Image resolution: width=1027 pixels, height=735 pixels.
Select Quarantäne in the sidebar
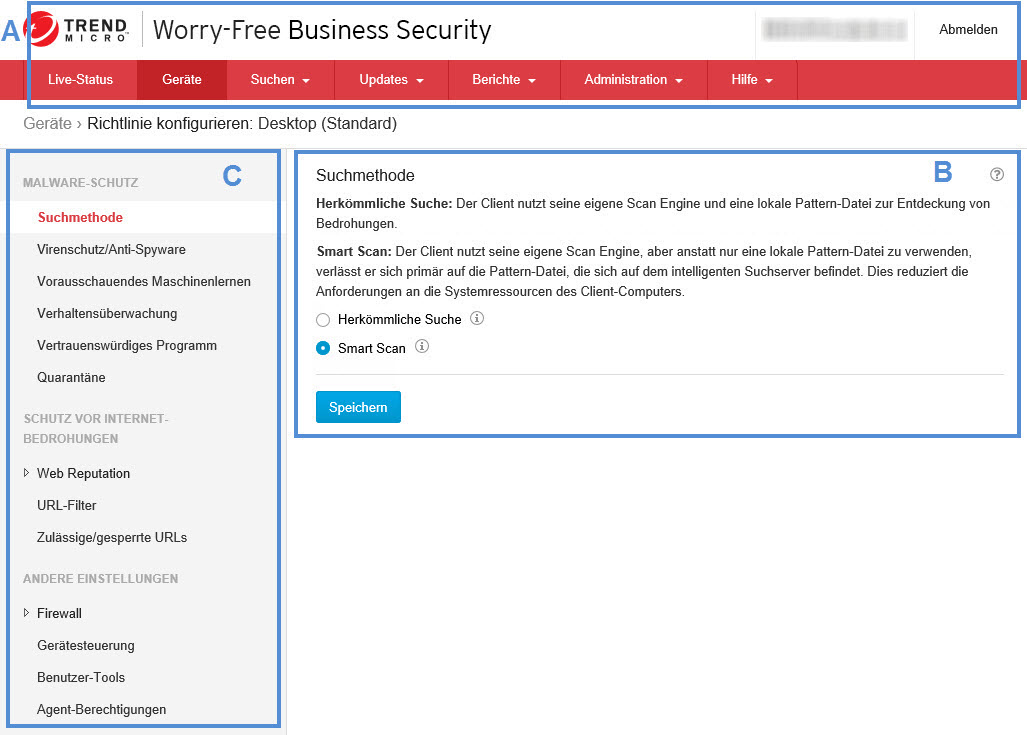pyautogui.click(x=71, y=377)
